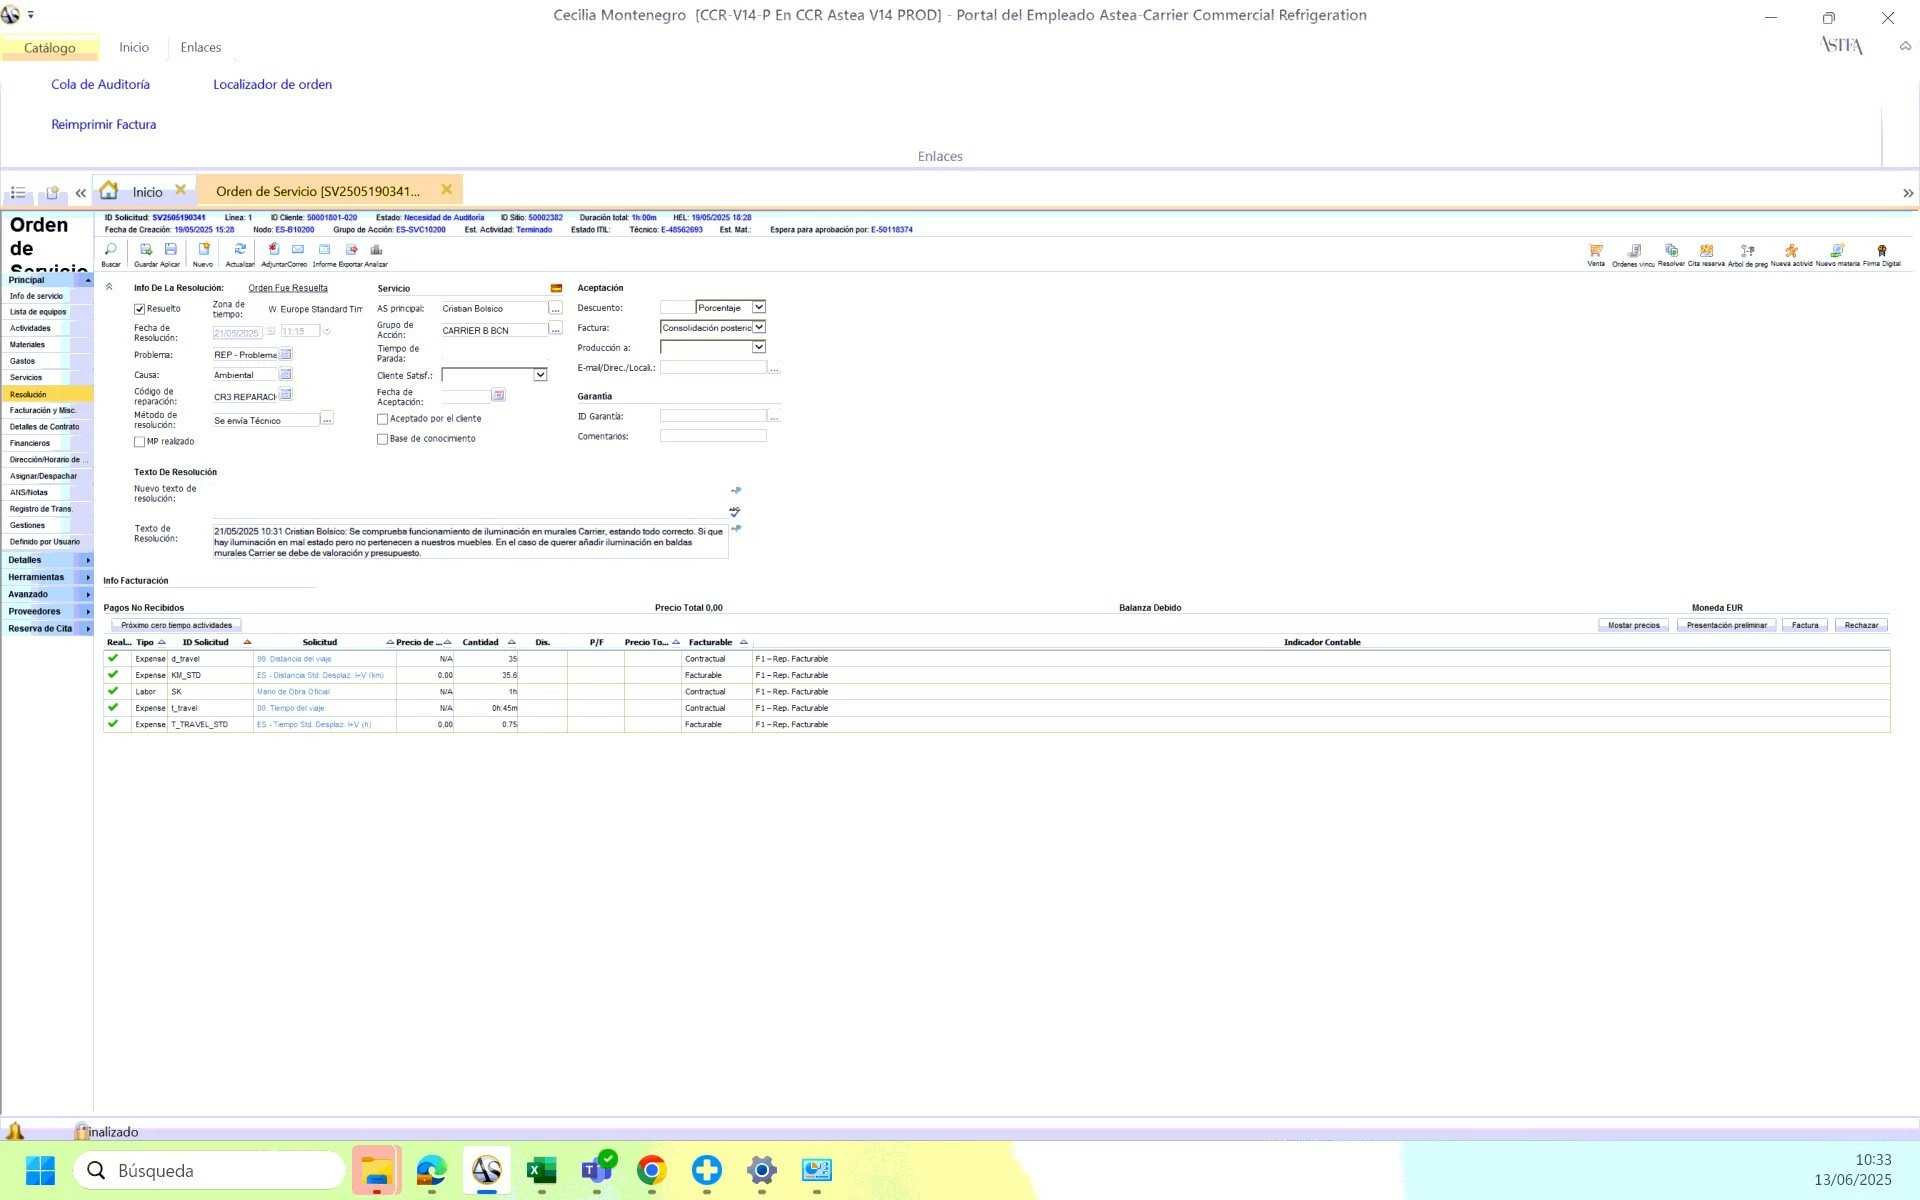The width and height of the screenshot is (1920, 1200).
Task: Click the Factura button above the table
Action: 1805,625
